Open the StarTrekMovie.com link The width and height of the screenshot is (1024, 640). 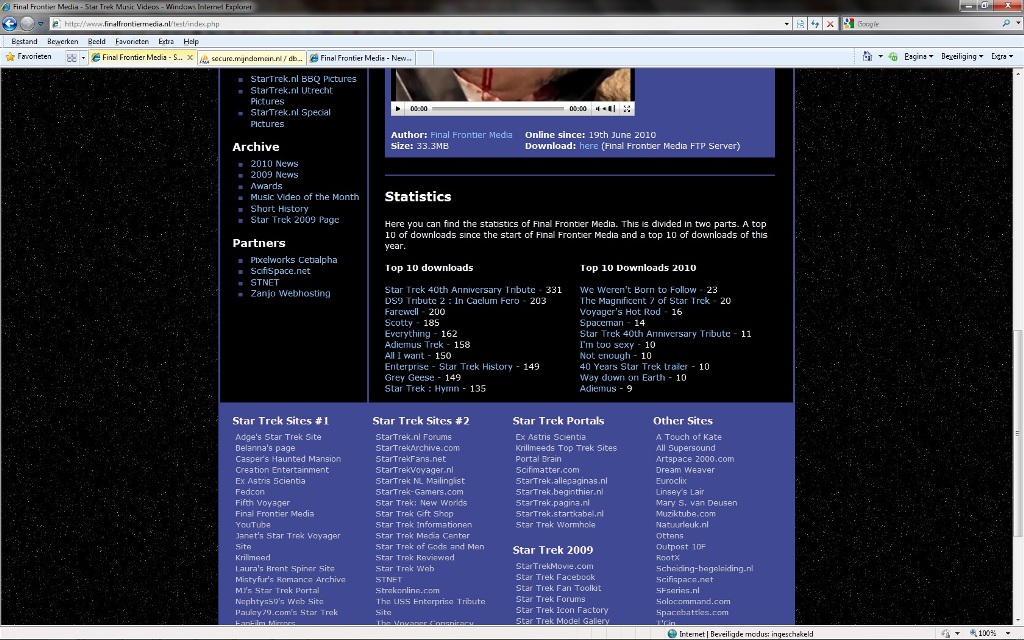[554, 566]
